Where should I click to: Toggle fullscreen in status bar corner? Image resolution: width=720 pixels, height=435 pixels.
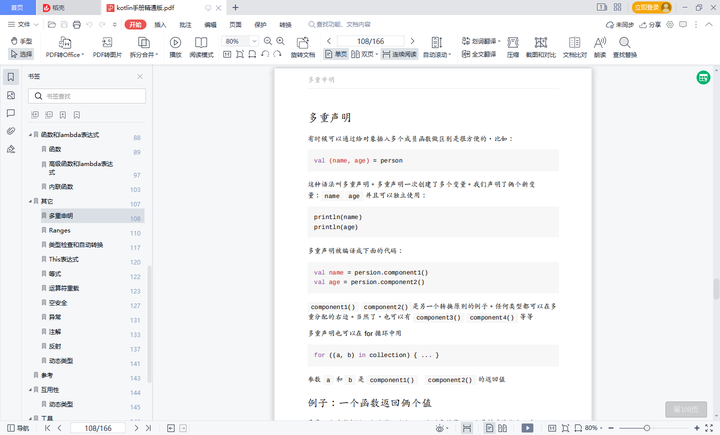[x=709, y=428]
